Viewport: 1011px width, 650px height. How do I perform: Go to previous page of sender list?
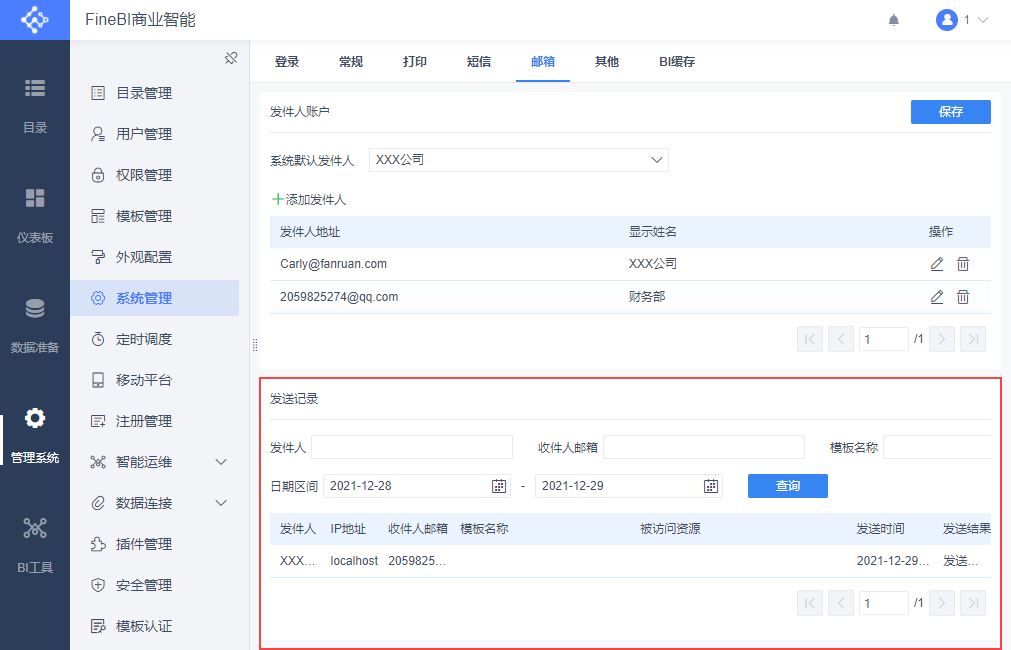pyautogui.click(x=841, y=339)
